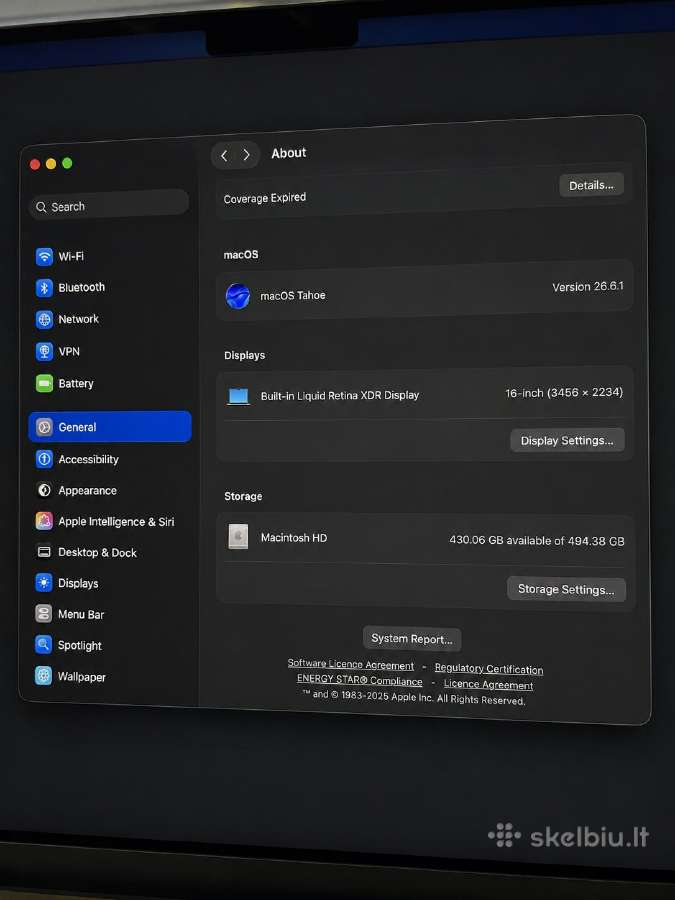
Task: Open the Battery sidebar label
Action: click(76, 383)
